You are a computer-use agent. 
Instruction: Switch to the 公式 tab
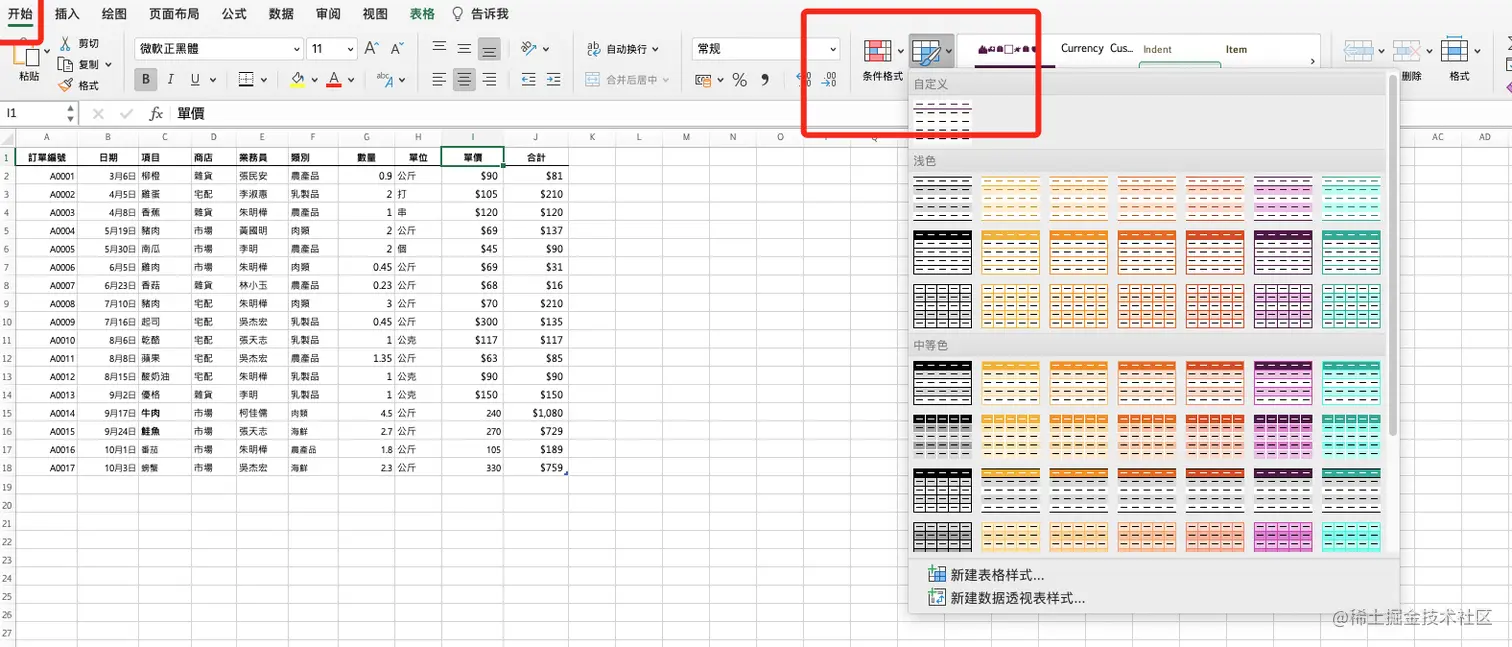[x=234, y=14]
